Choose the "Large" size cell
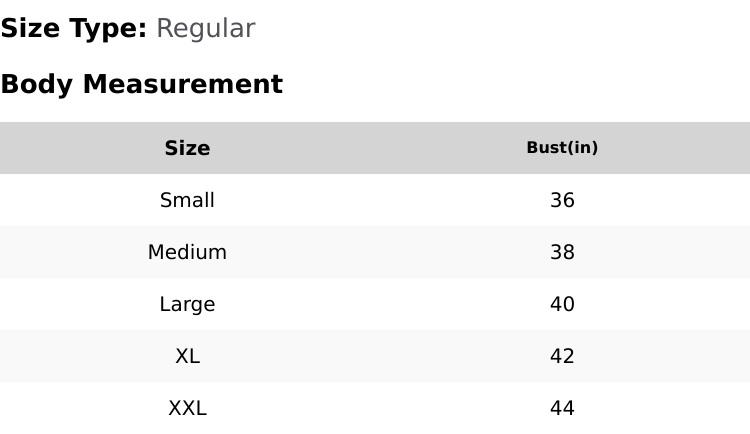Screen dimensions: 750x434 click(187, 304)
